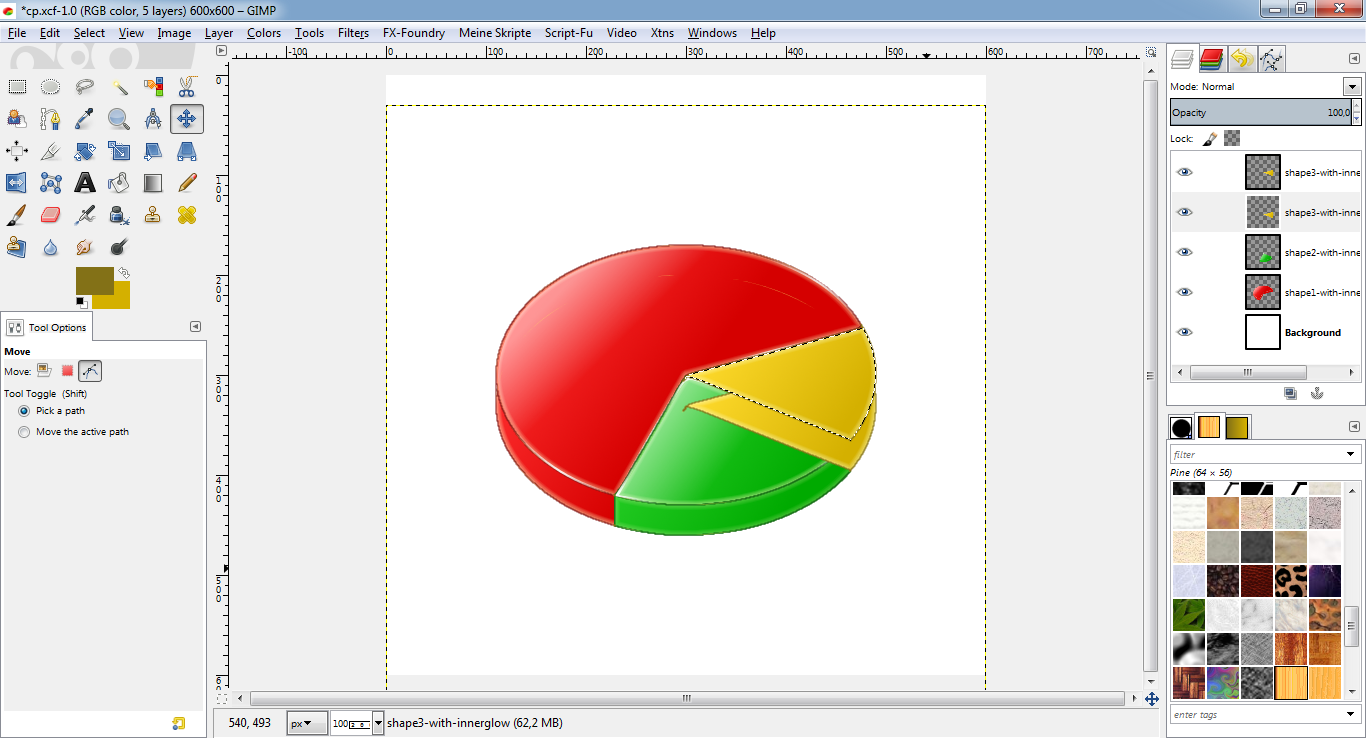Select the Scissors Select tool
The image size is (1366, 738).
point(187,87)
